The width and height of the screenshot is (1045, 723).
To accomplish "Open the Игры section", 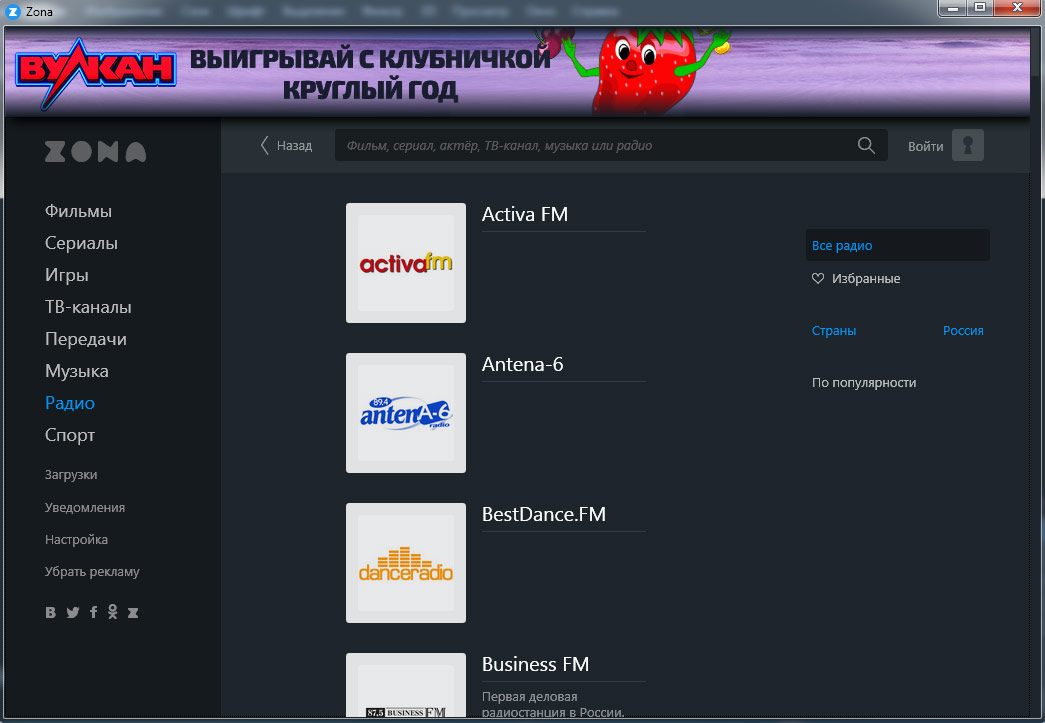I will (67, 275).
